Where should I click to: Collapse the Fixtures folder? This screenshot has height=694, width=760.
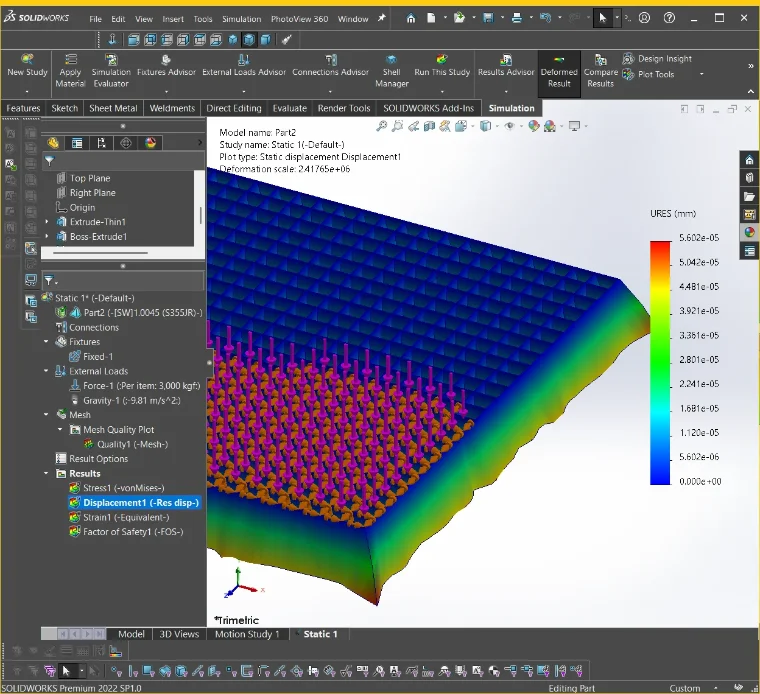coord(47,342)
